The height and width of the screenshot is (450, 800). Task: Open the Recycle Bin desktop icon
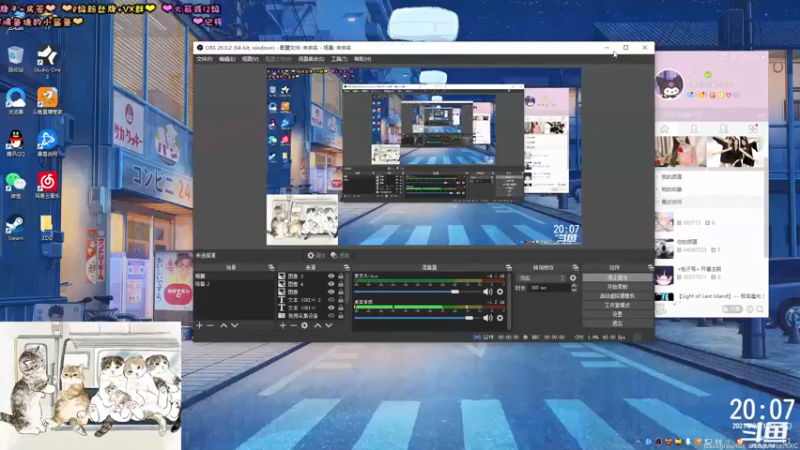16,59
